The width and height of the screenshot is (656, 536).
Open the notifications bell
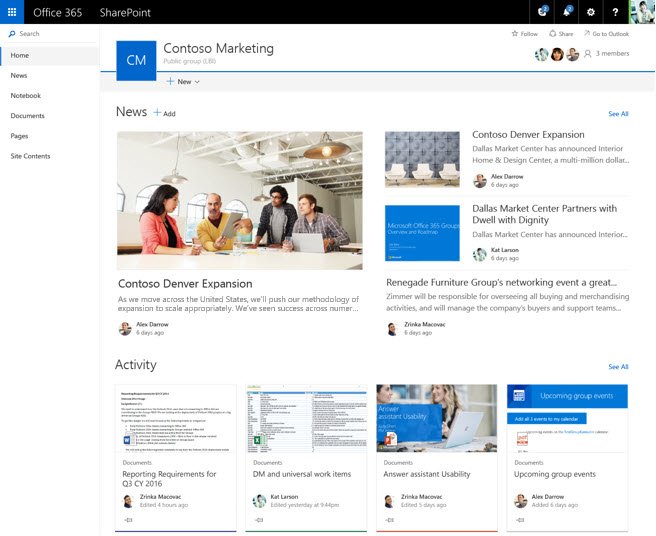coord(566,12)
